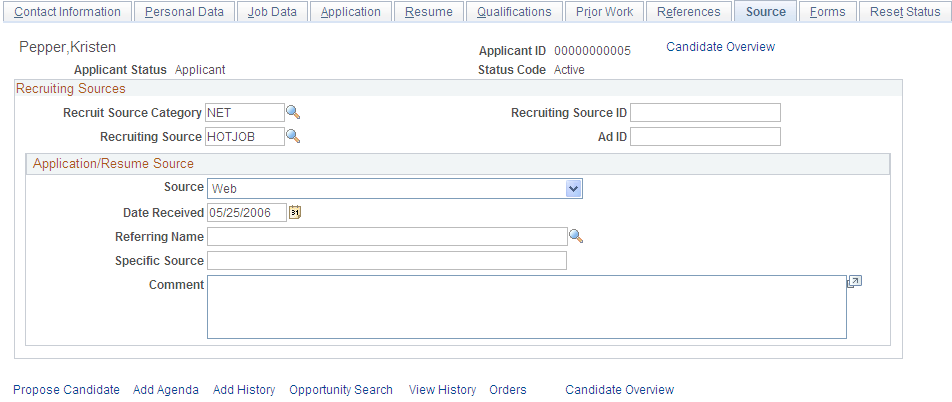
Task: Click the Specific Source text field
Action: click(387, 261)
